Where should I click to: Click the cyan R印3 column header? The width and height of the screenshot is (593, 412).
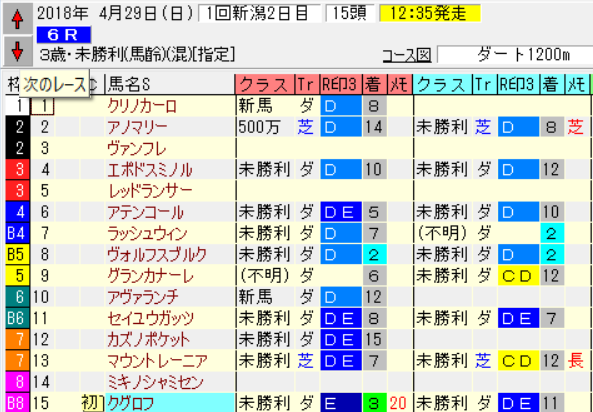tap(519, 84)
